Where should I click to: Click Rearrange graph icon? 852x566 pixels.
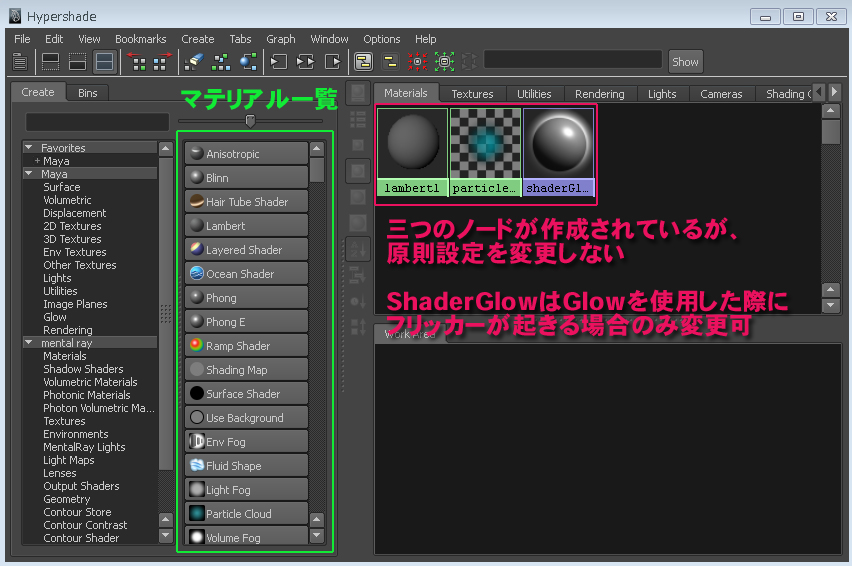coord(221,61)
